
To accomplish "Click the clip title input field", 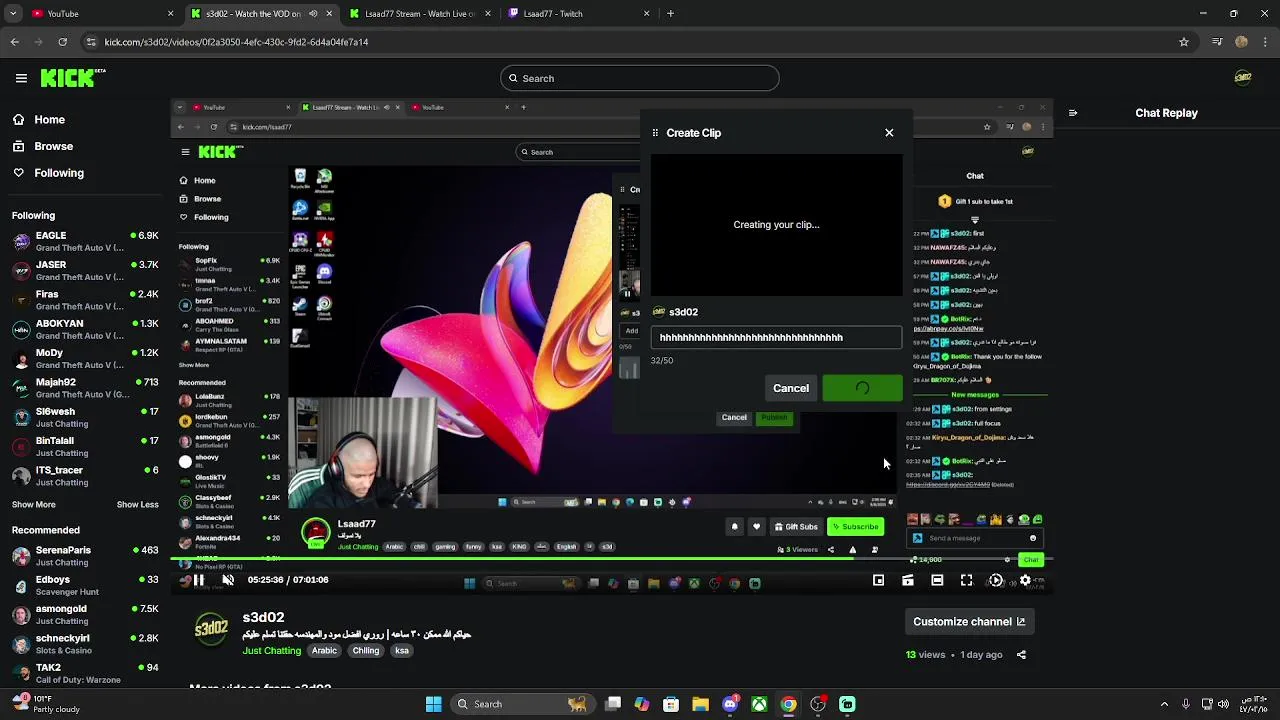I will (776, 338).
